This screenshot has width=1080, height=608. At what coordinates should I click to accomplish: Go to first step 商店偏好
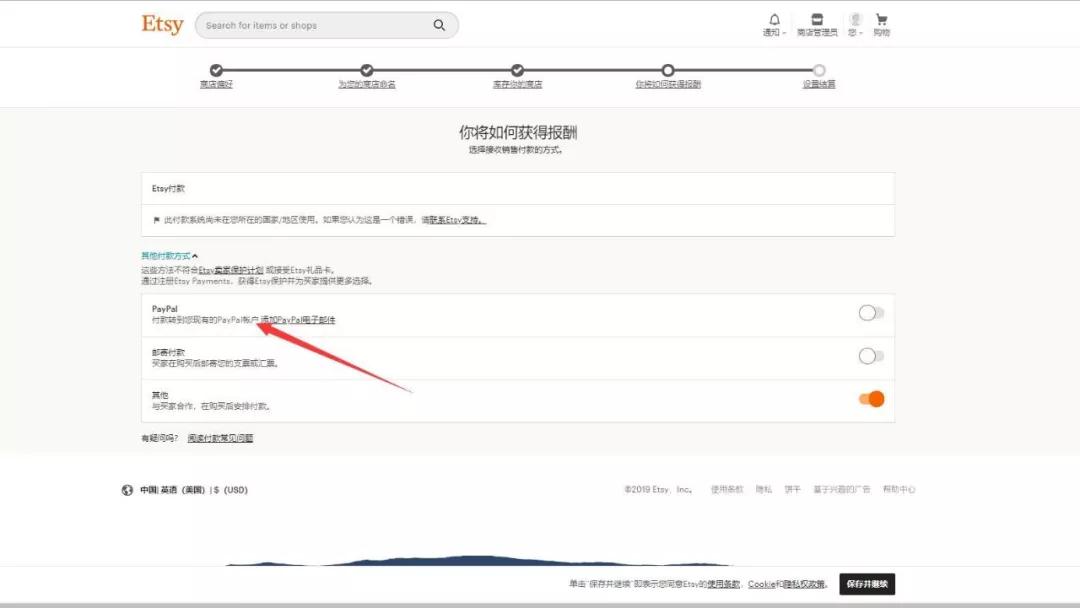216,84
